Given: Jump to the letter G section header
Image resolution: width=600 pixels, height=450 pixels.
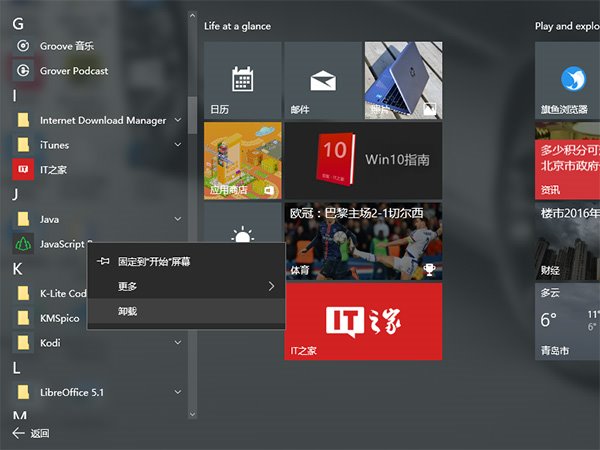Looking at the screenshot, I should [x=18, y=24].
